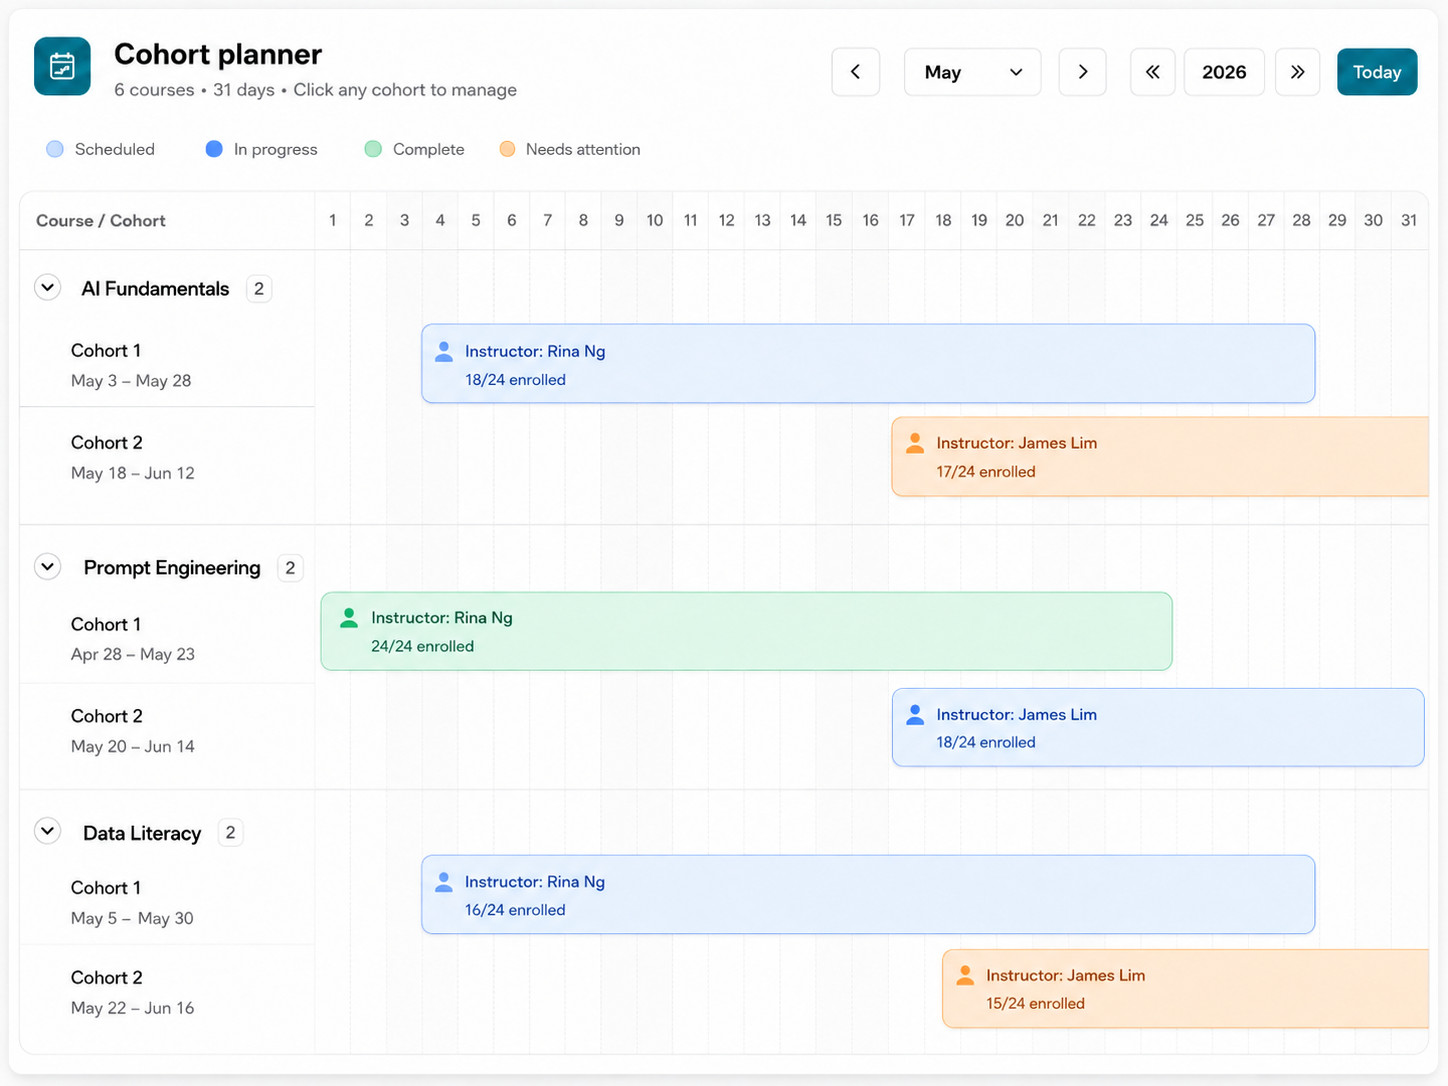Click day 25 column header
The image size is (1448, 1086).
tap(1195, 220)
